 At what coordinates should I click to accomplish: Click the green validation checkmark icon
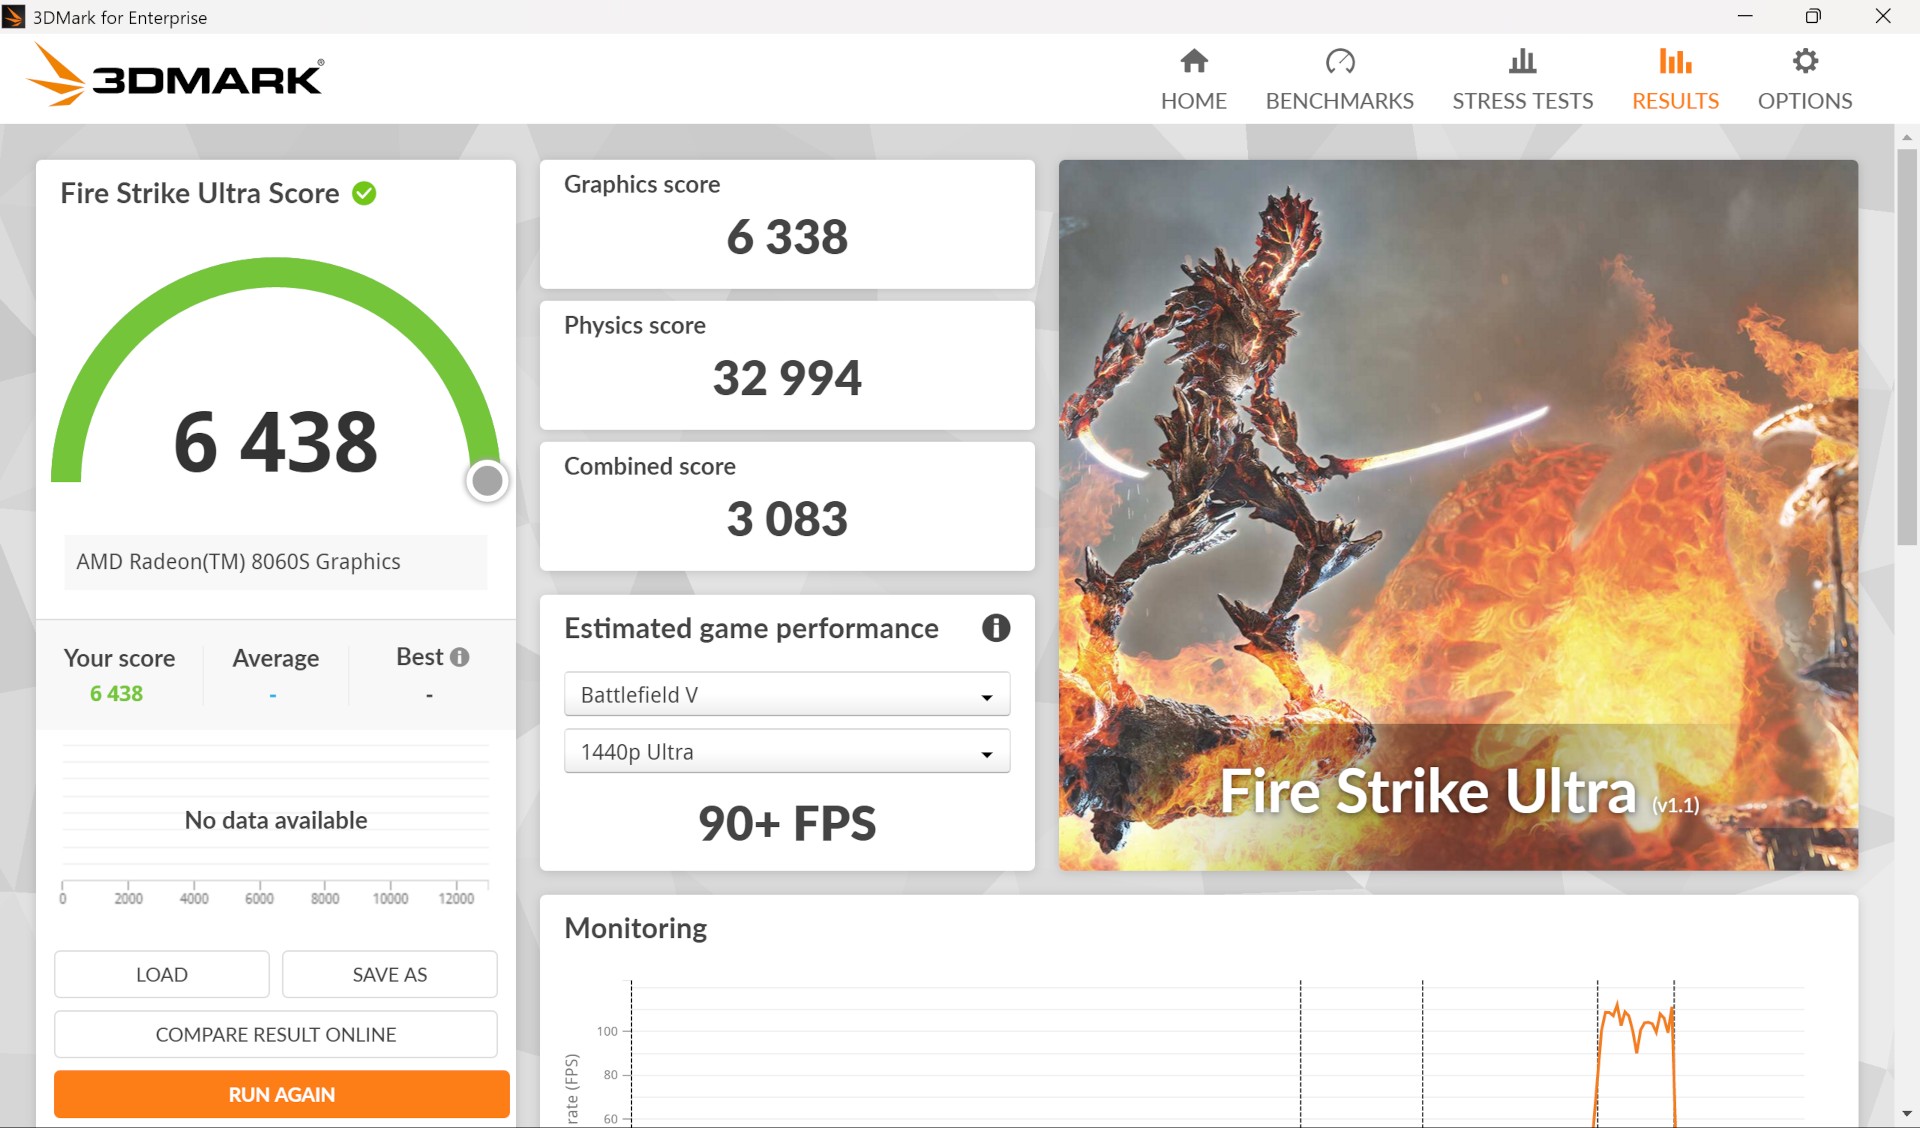[364, 193]
